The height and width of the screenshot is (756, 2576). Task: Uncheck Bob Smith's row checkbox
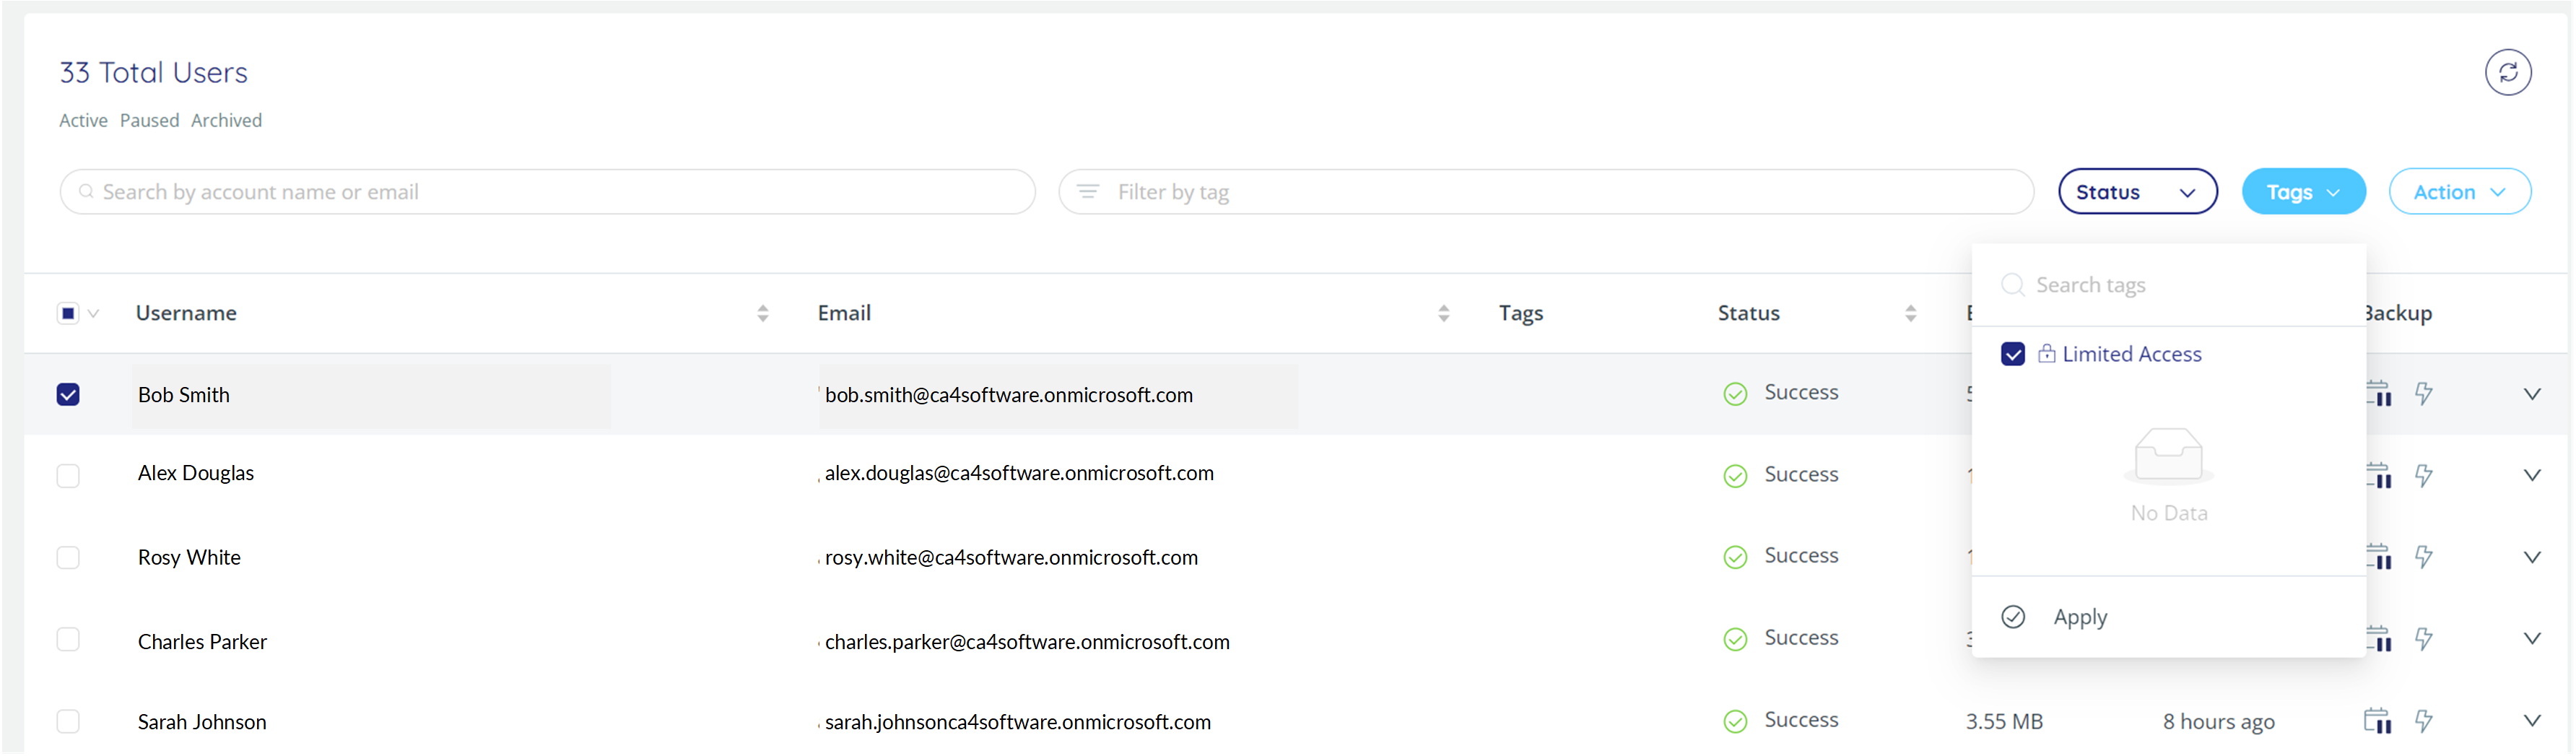pyautogui.click(x=68, y=394)
